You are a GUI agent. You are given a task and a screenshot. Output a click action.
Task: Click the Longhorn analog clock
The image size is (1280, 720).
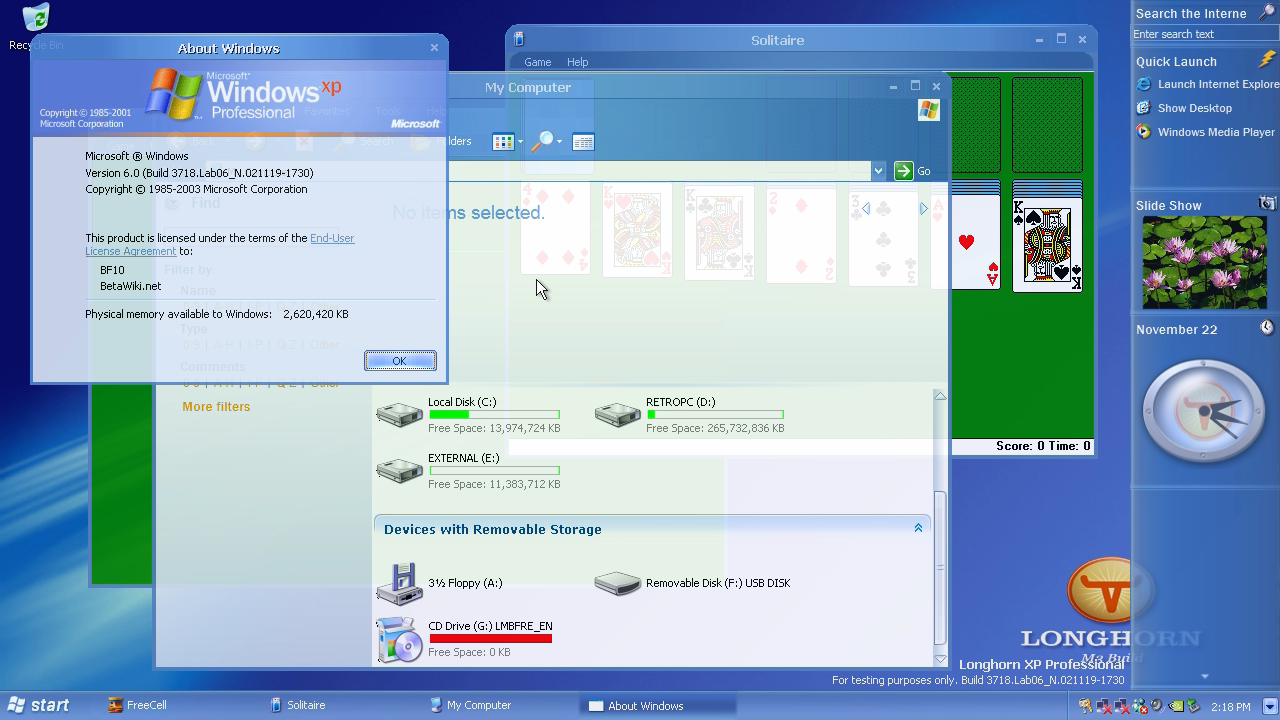click(x=1203, y=411)
